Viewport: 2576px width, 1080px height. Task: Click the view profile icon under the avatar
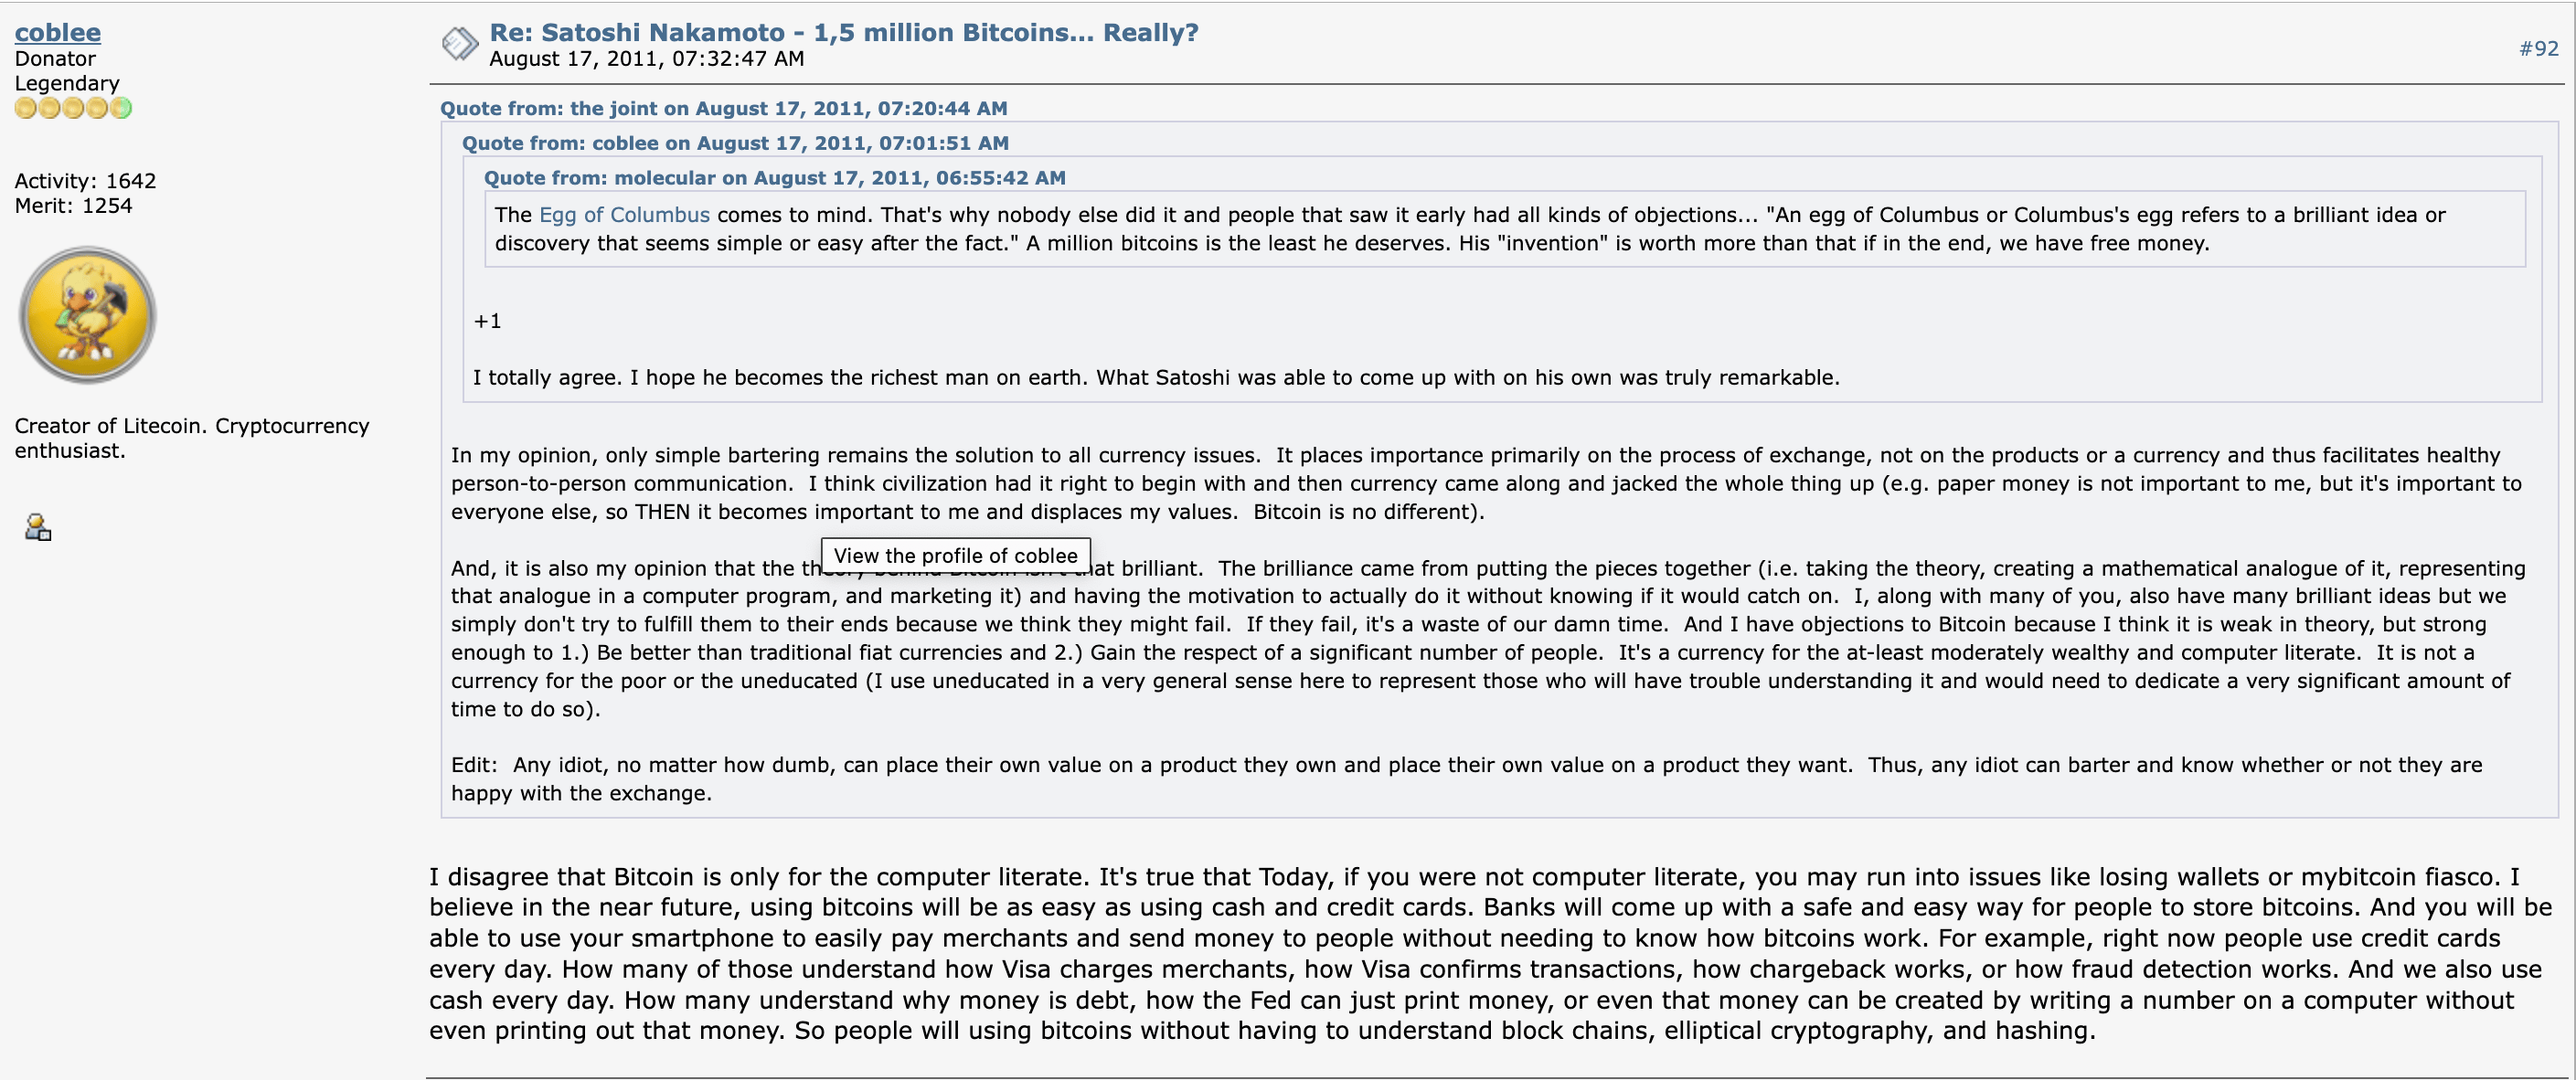pos(38,527)
